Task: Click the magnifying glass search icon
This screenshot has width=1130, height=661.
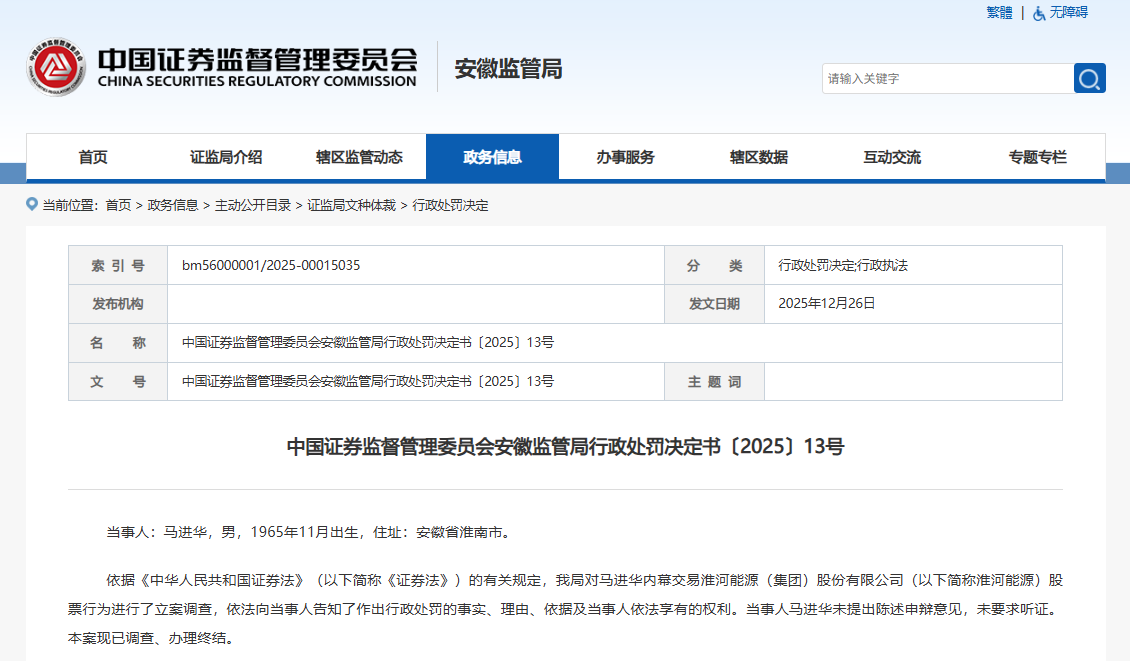Action: 1089,78
